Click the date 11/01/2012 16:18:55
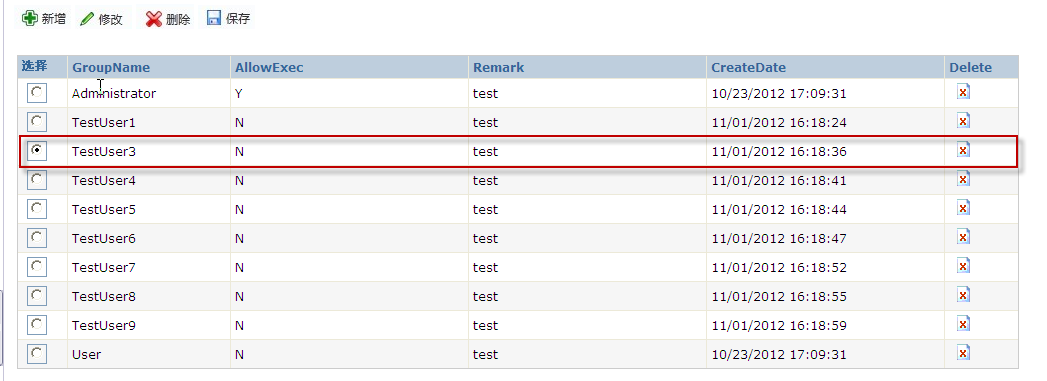 coord(779,296)
